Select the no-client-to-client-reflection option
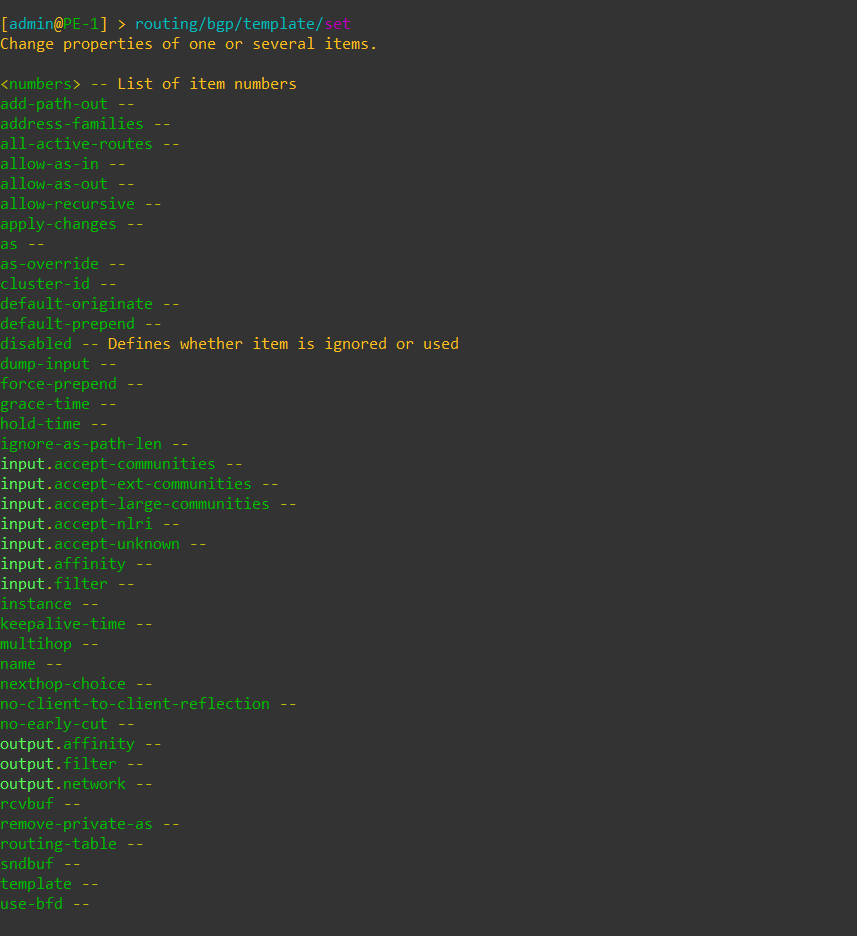Viewport: 857px width, 936px height. click(134, 704)
